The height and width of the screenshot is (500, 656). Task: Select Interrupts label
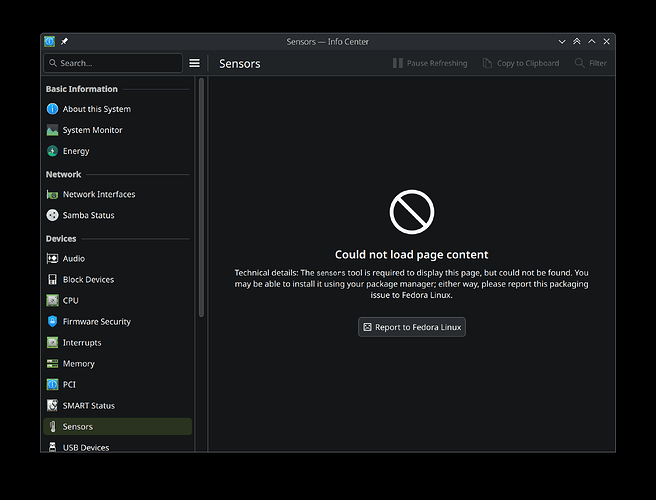click(x=82, y=343)
